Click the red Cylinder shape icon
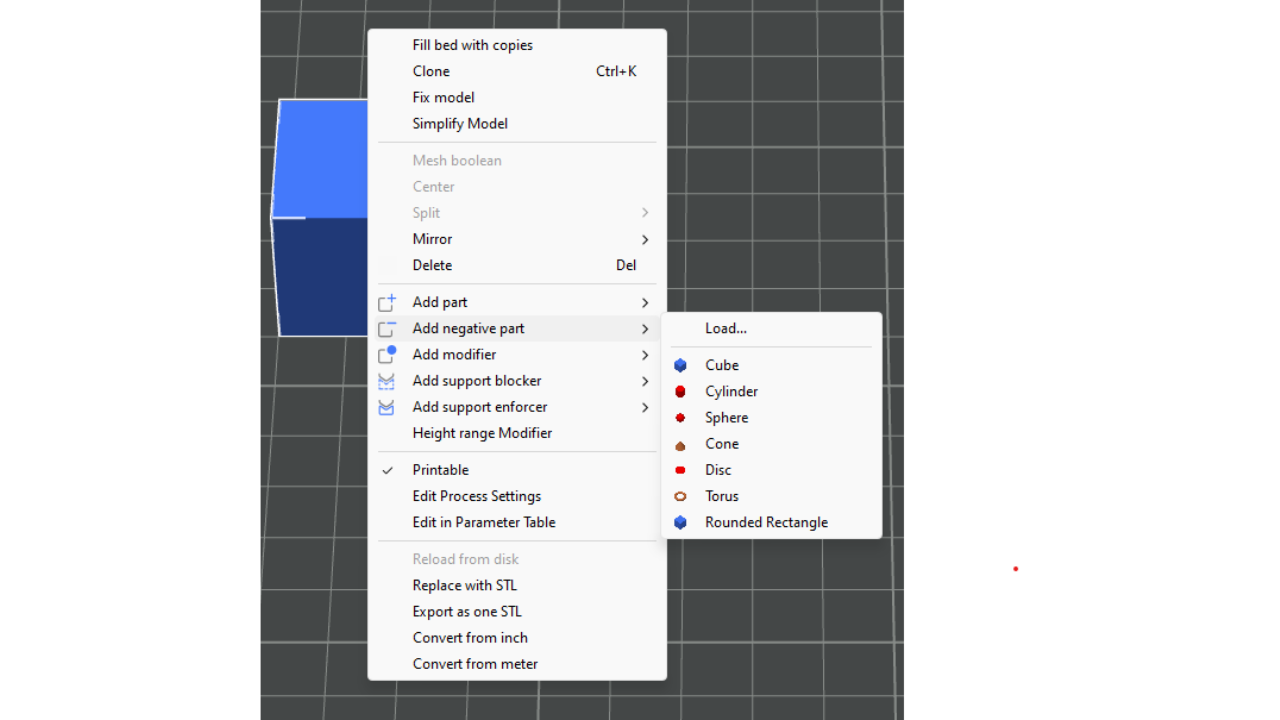Screen dimensions: 1280x720 [x=680, y=392]
